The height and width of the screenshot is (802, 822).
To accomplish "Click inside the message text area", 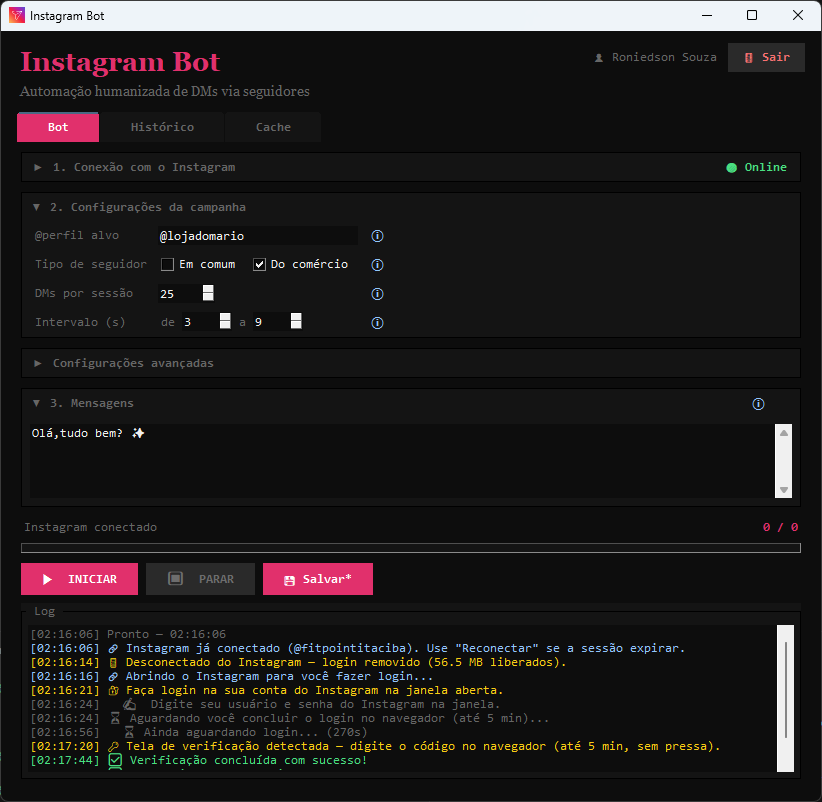I will 402,461.
